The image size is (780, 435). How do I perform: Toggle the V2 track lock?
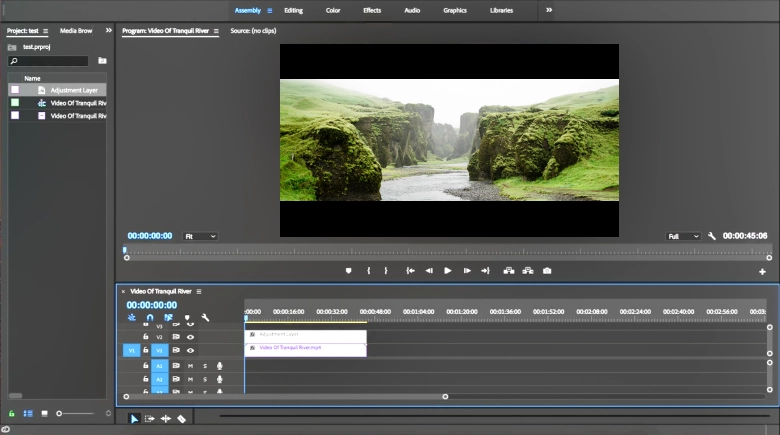point(146,337)
